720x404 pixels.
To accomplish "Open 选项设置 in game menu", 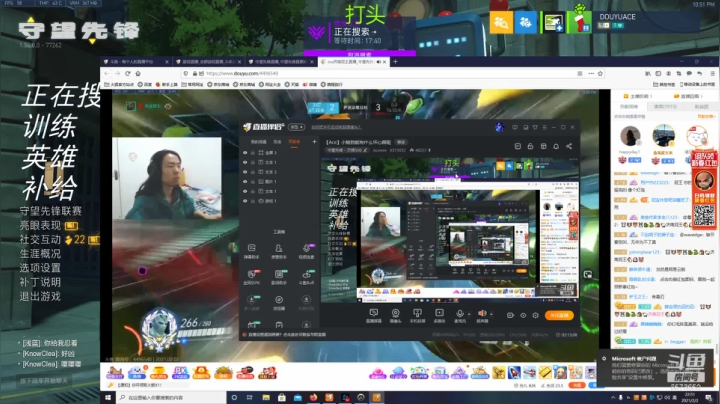I will pyautogui.click(x=40, y=268).
